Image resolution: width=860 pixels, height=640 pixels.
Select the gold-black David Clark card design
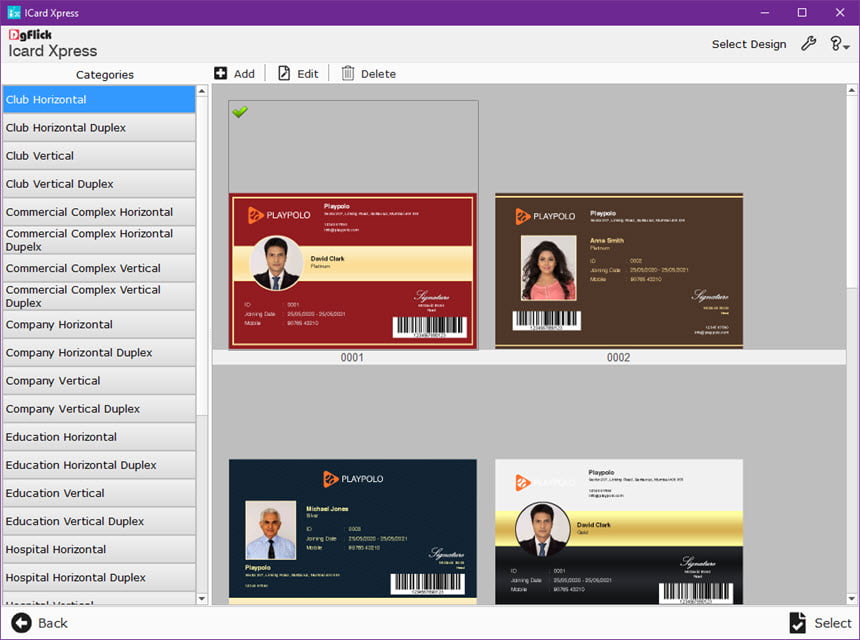pos(619,531)
